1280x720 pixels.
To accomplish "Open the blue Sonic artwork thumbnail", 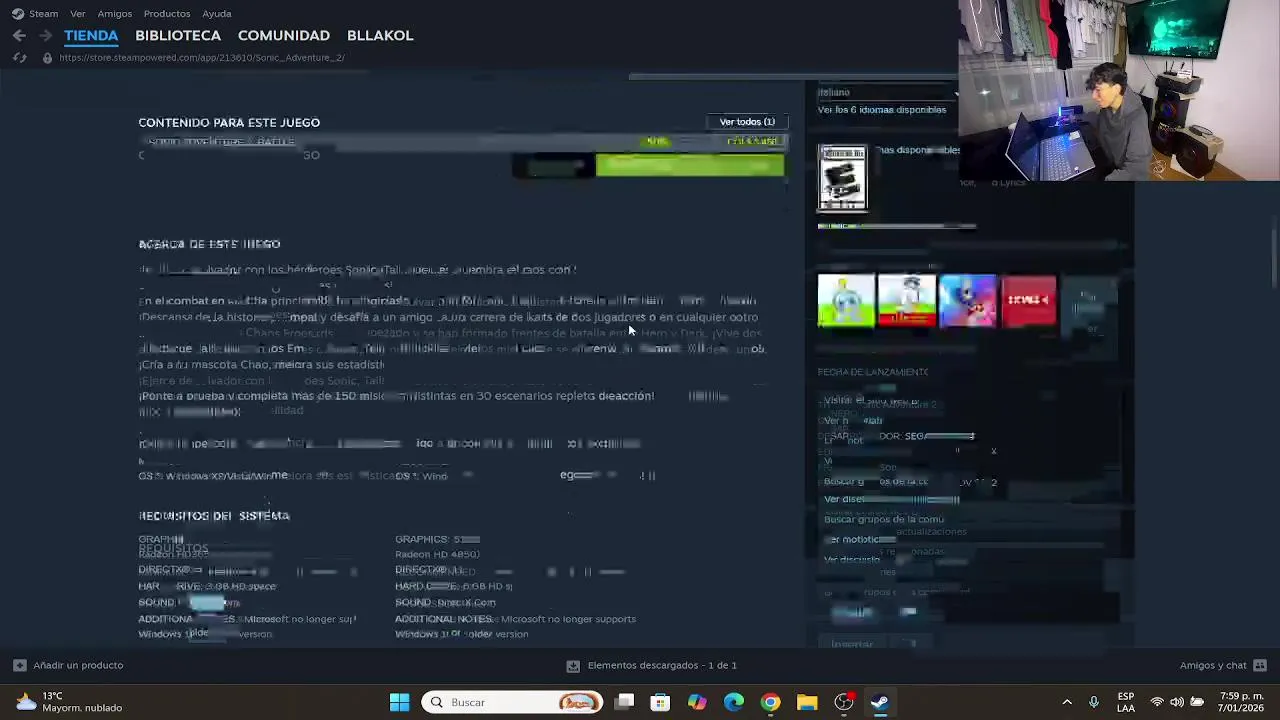I will pos(968,301).
